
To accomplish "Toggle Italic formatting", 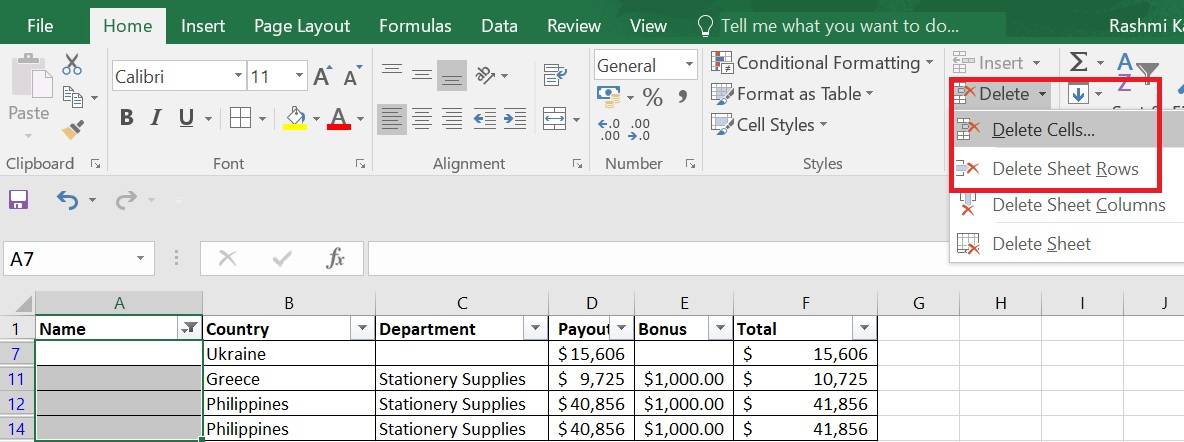I will (156, 118).
